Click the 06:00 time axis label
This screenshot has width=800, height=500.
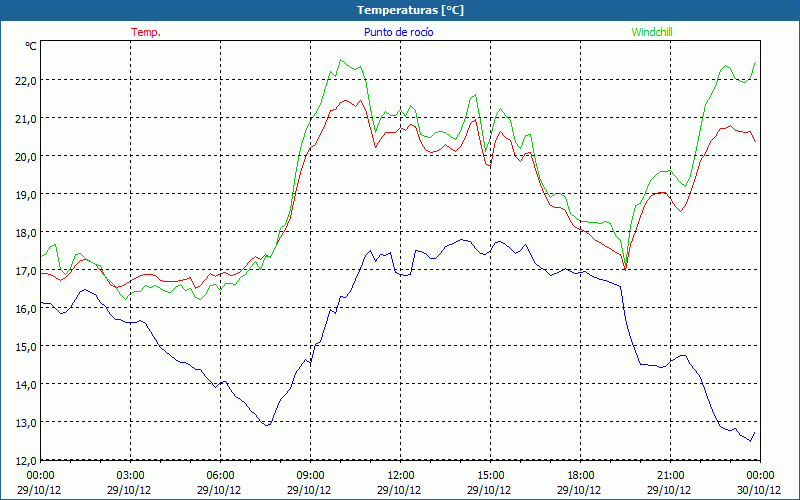click(220, 476)
